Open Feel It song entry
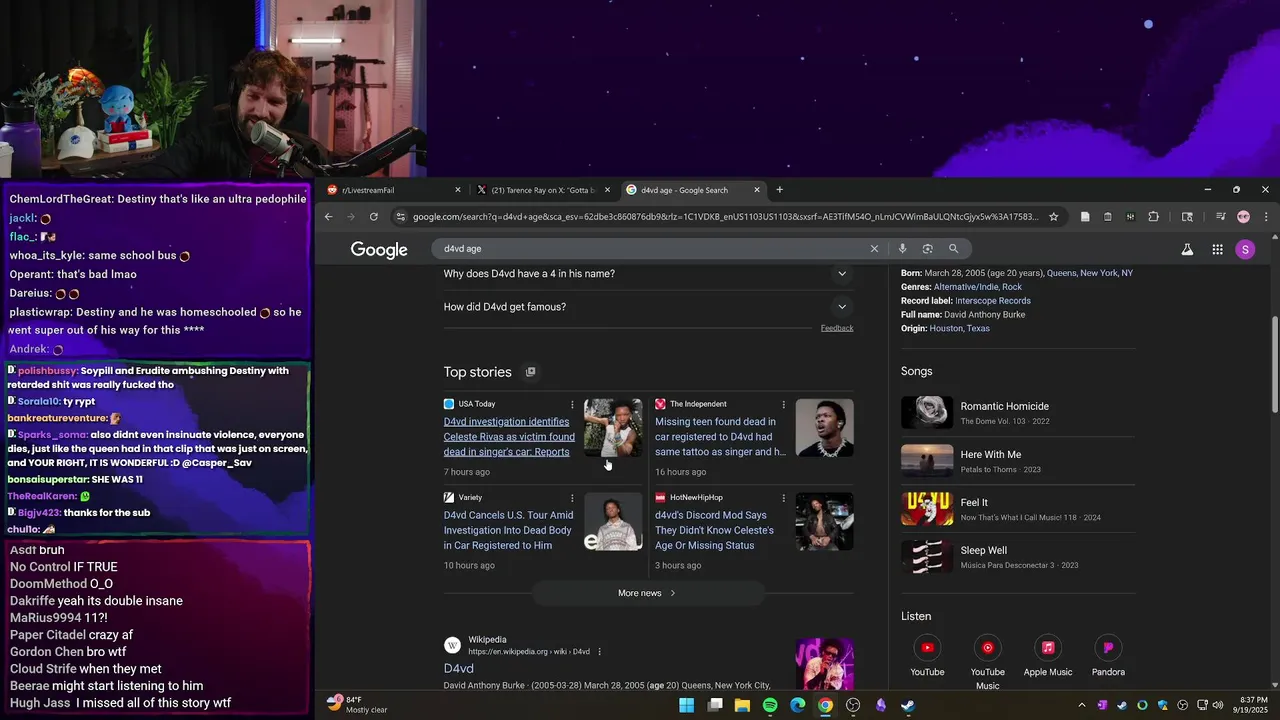This screenshot has height=720, width=1280. pyautogui.click(x=1018, y=508)
